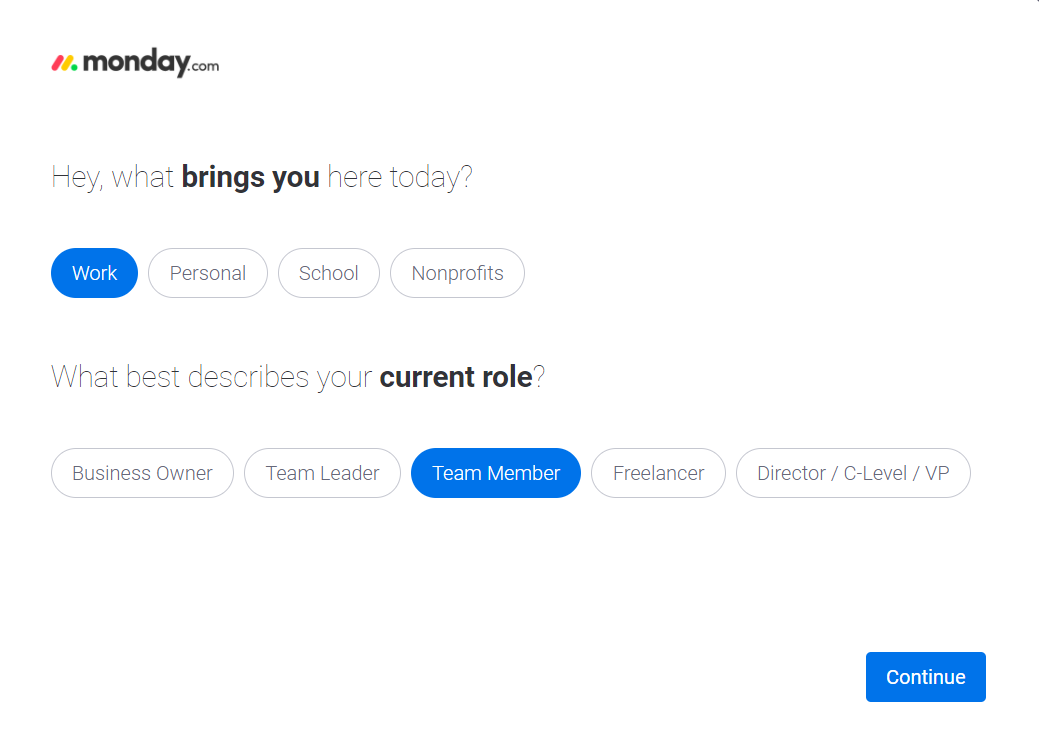The height and width of the screenshot is (742, 1039).
Task: Select Director / C-Level / VP role
Action: 853,472
